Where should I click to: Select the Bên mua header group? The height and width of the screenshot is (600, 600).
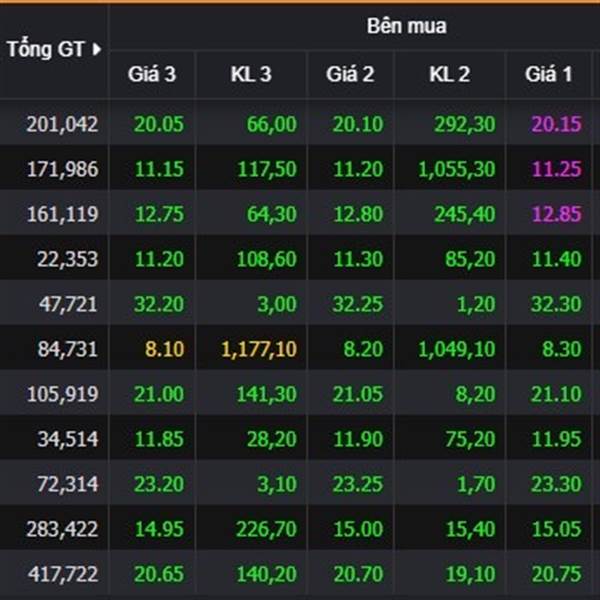406,26
